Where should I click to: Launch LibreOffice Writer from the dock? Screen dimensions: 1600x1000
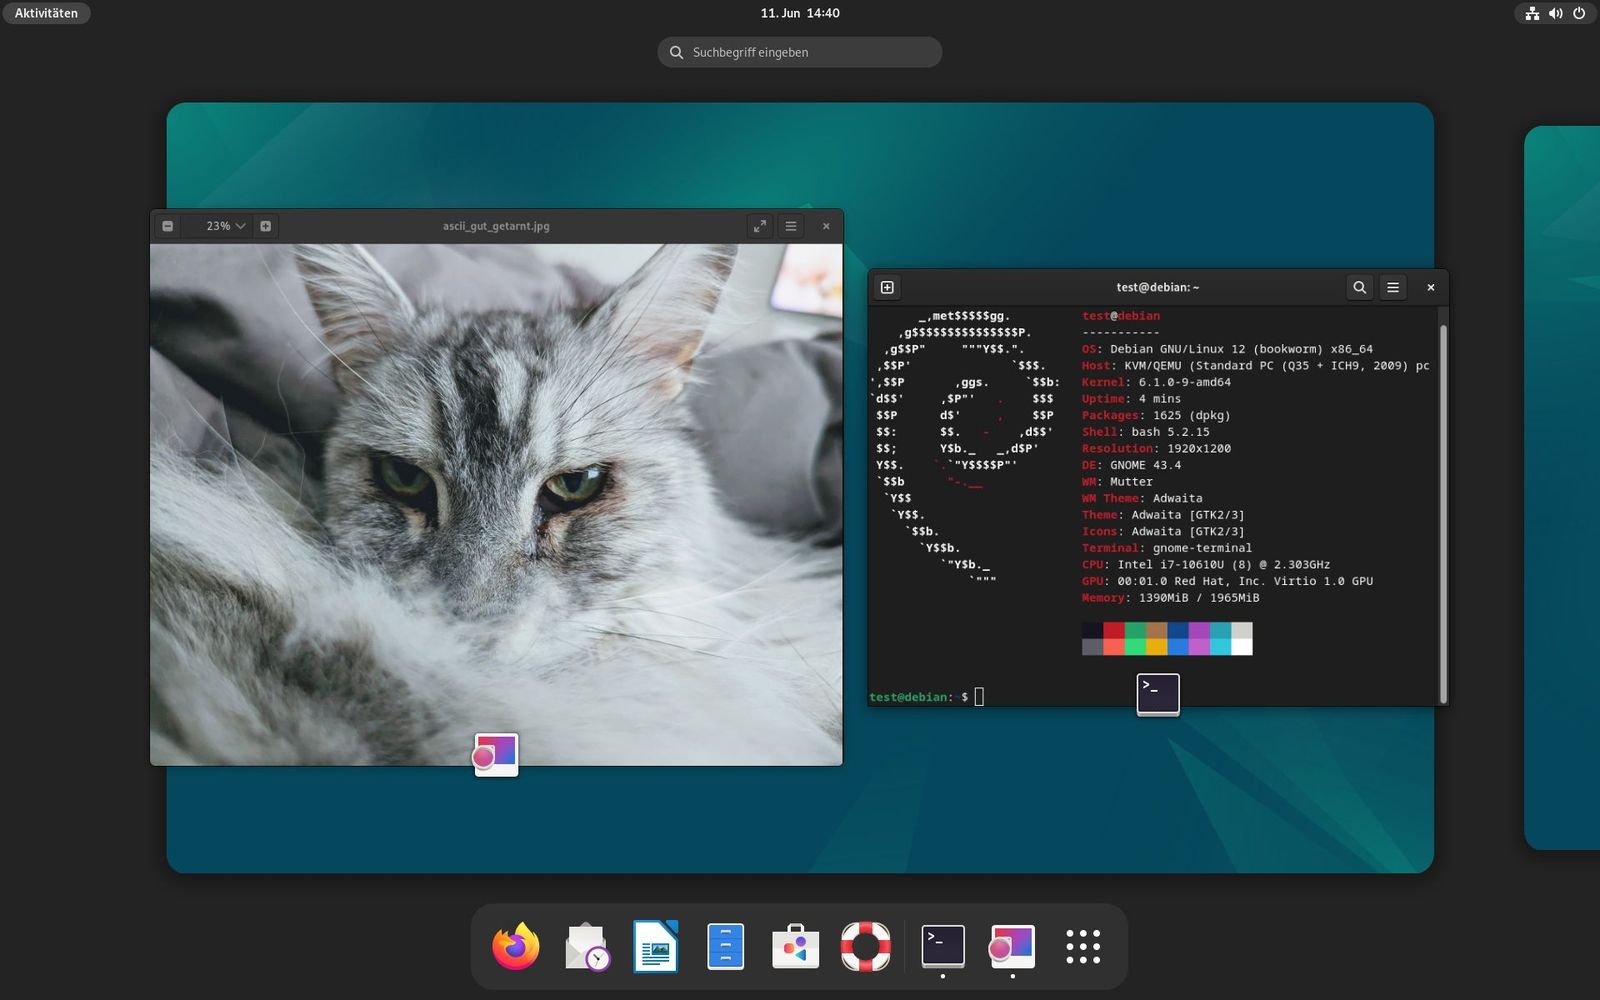[653, 943]
